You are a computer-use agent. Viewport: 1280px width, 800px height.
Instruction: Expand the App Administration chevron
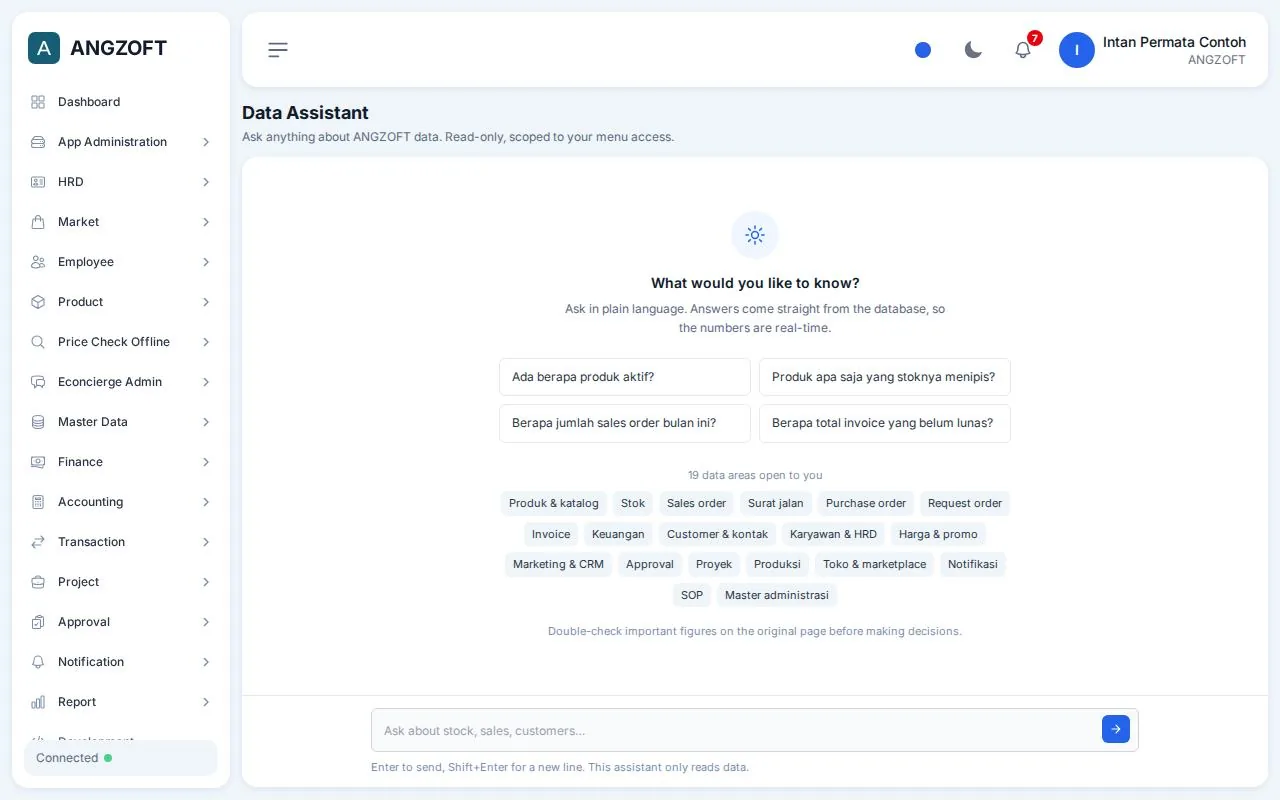(206, 142)
